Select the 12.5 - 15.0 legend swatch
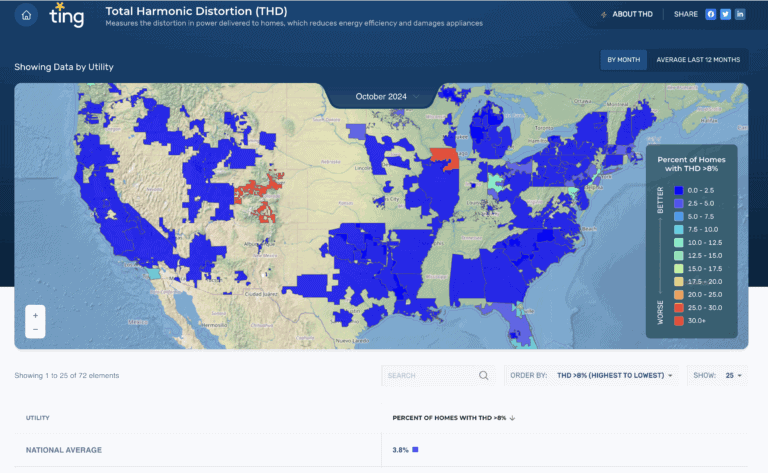The image size is (768, 473). pos(678,256)
